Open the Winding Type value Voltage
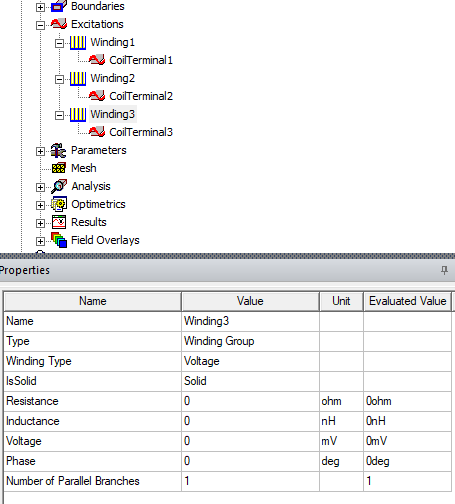Viewport: 455px width, 504px height. pyautogui.click(x=250, y=361)
